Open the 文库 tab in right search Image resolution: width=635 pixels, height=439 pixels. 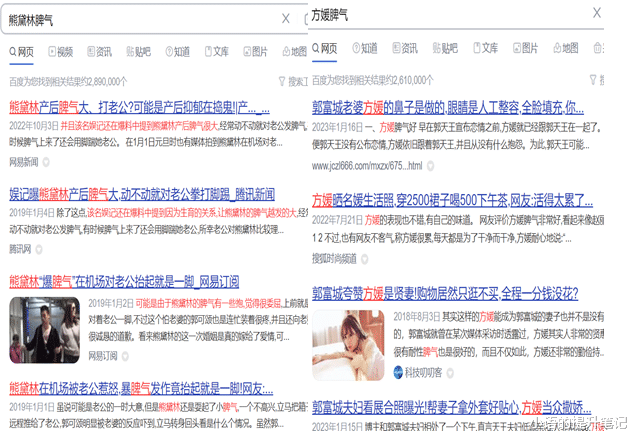pos(486,48)
